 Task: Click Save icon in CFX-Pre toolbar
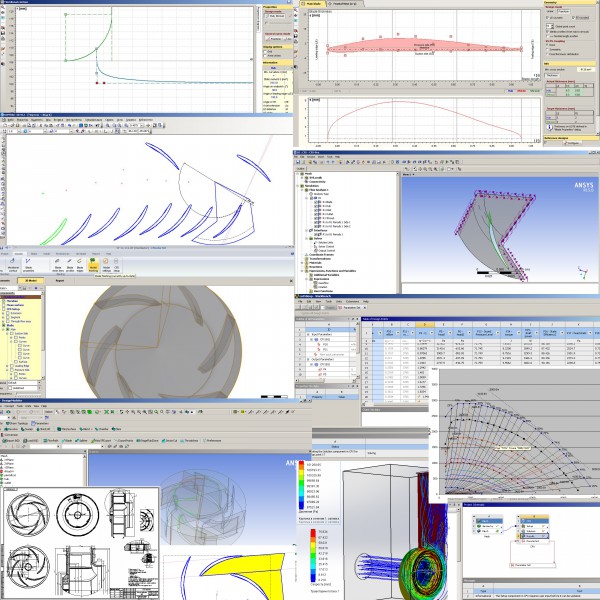point(298,162)
